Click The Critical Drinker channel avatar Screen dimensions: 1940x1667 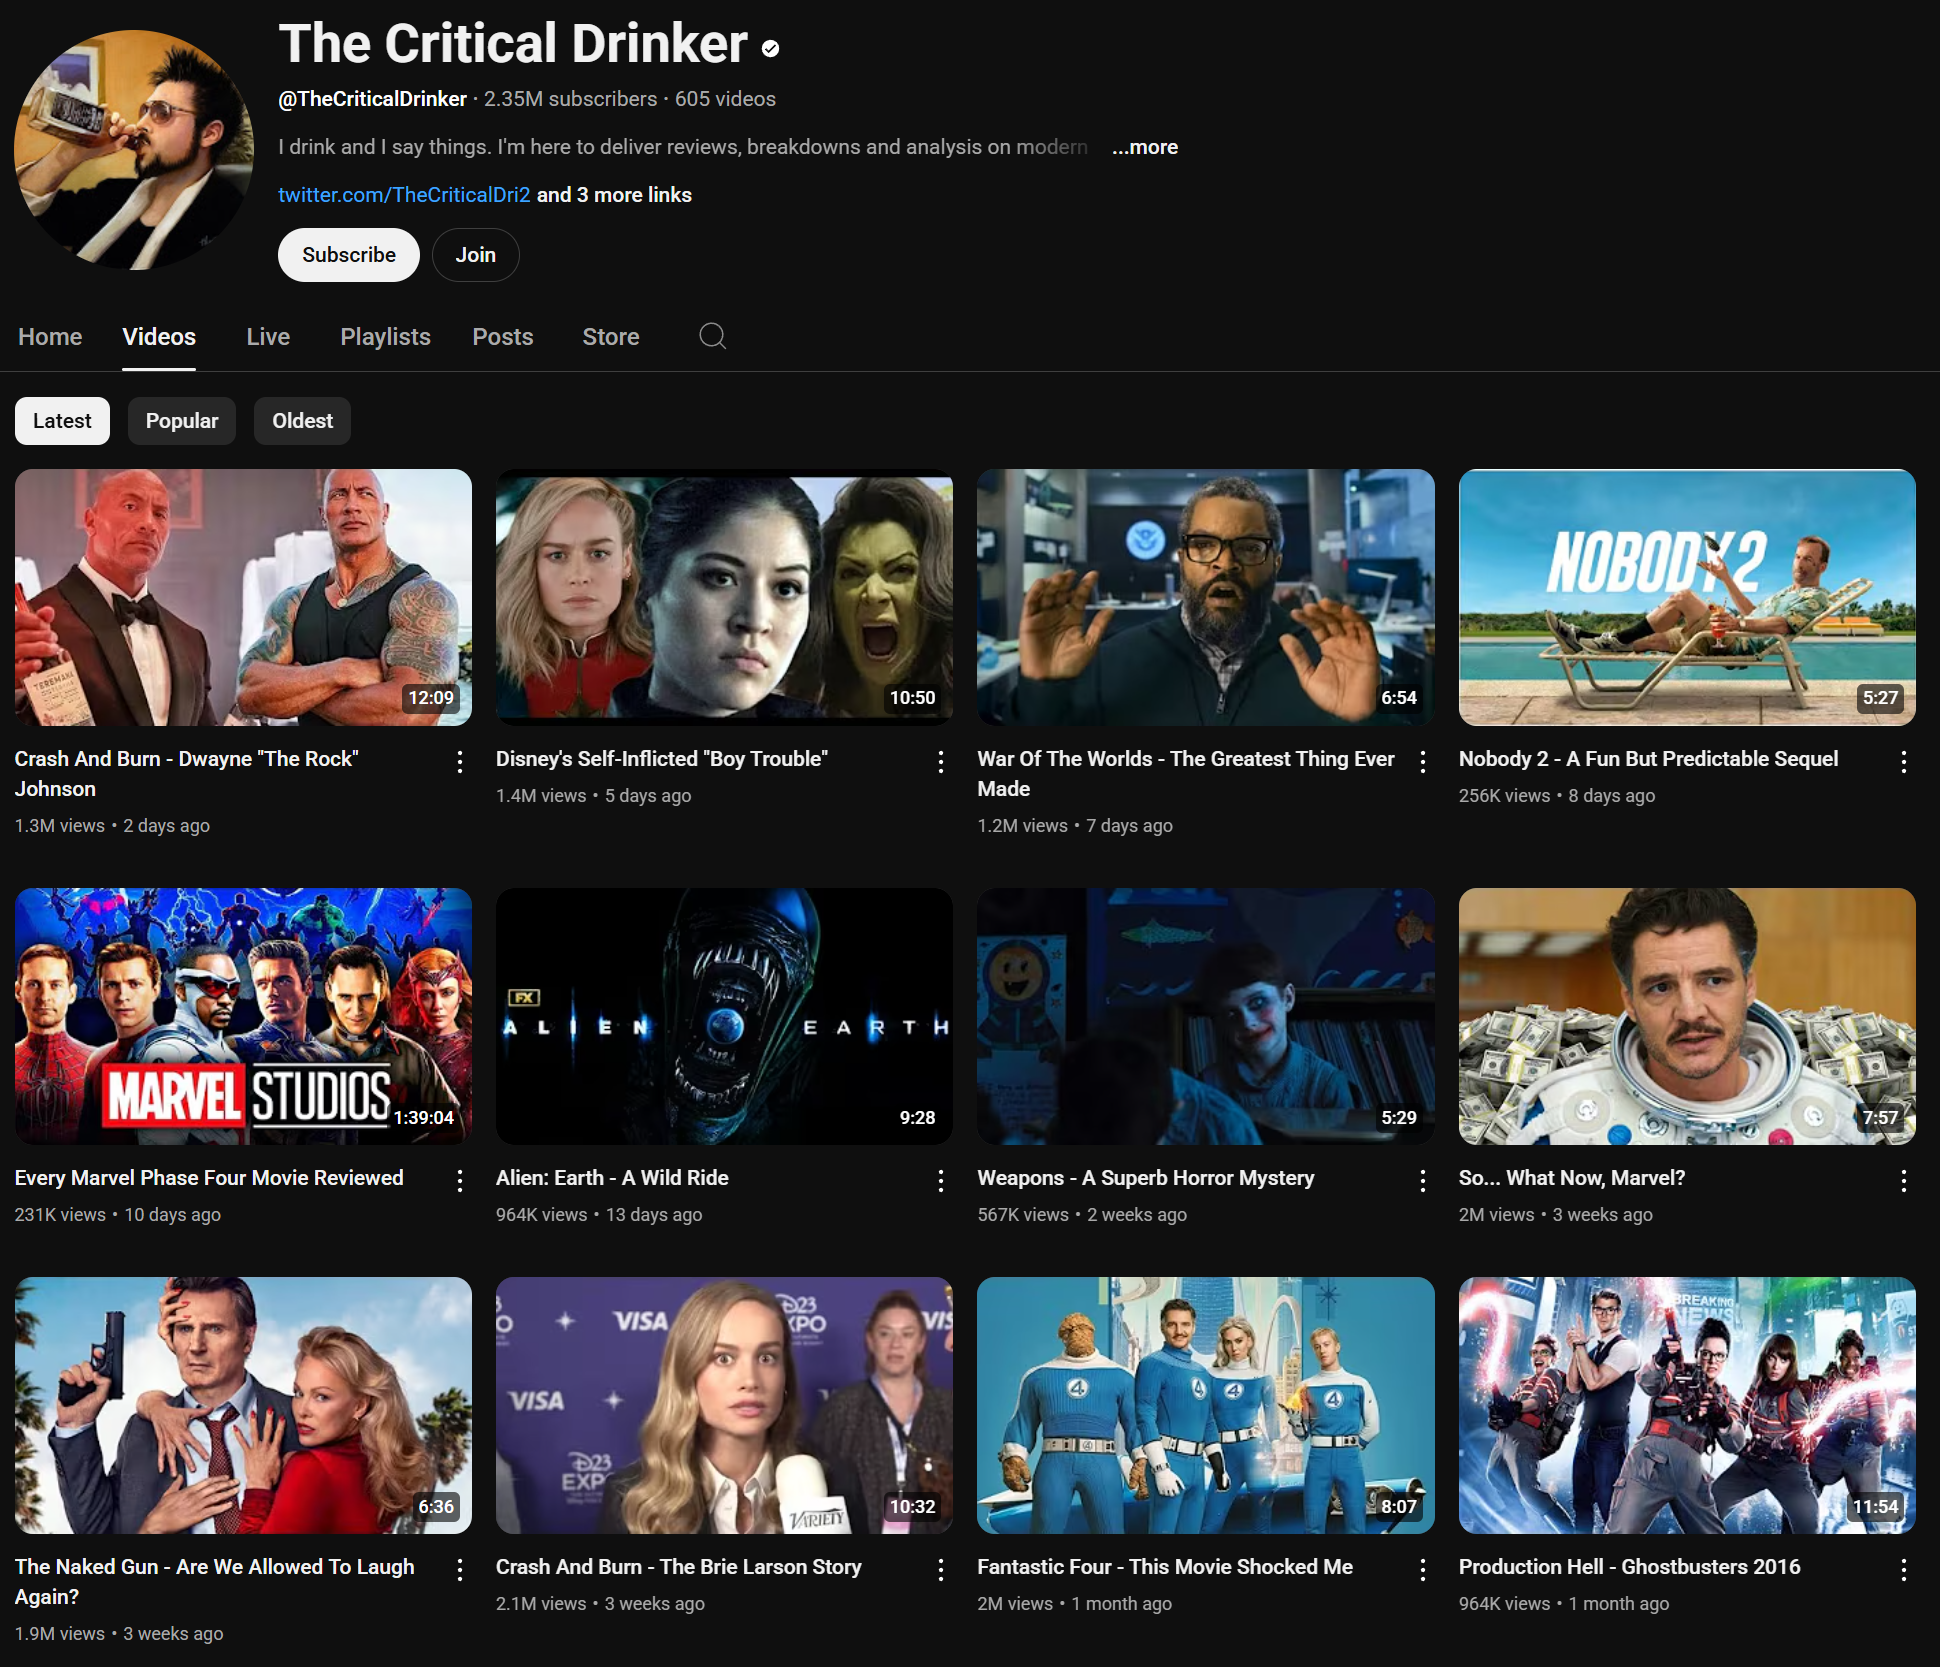(x=134, y=149)
